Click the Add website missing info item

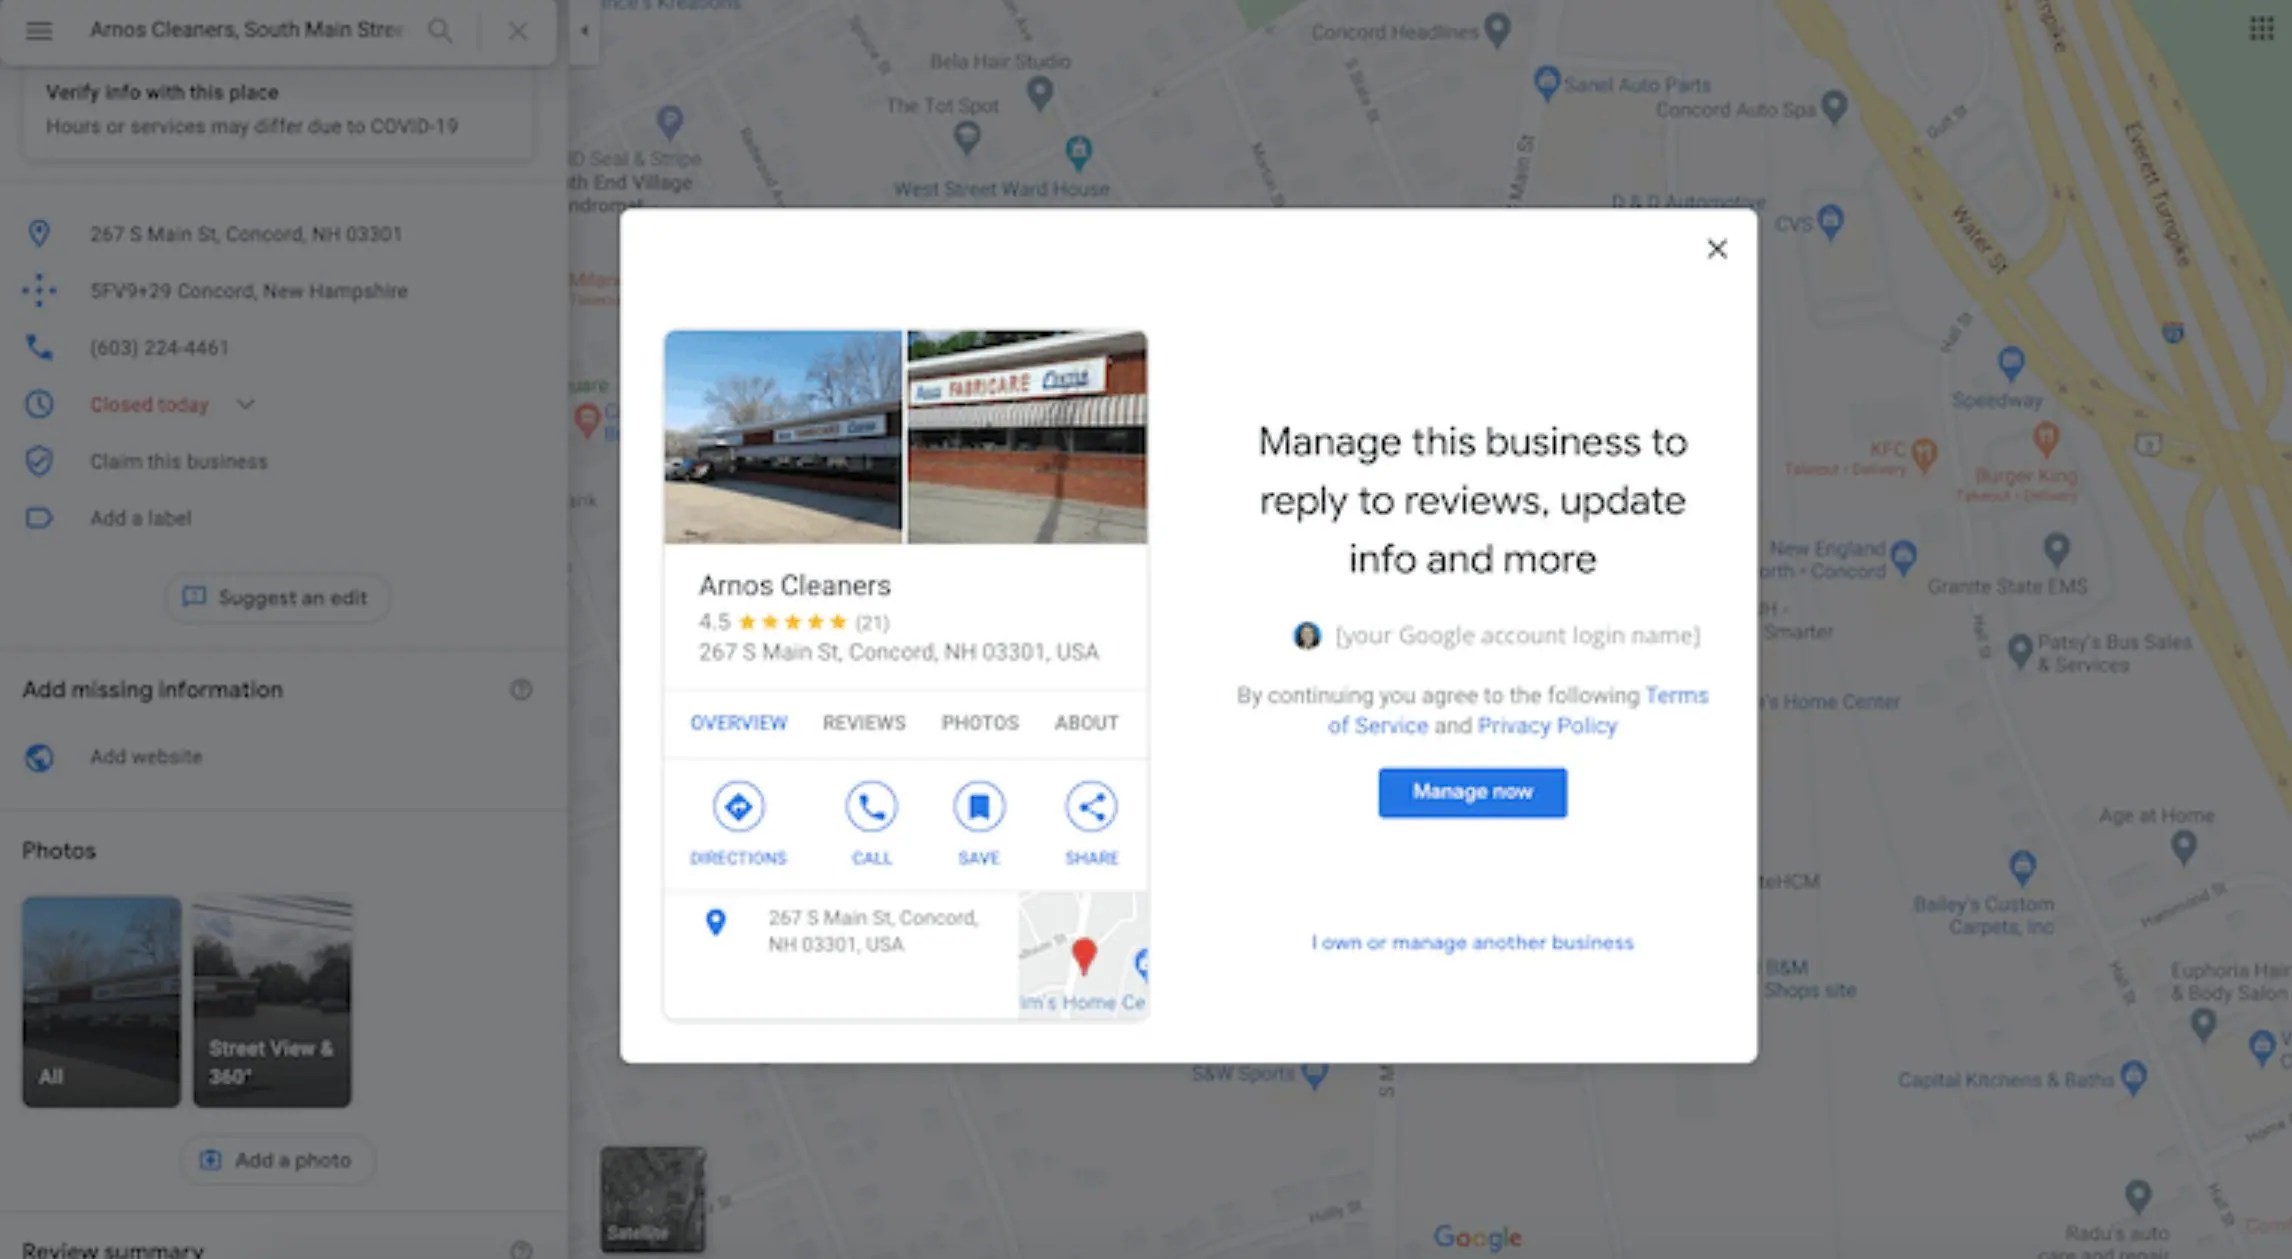pos(146,757)
